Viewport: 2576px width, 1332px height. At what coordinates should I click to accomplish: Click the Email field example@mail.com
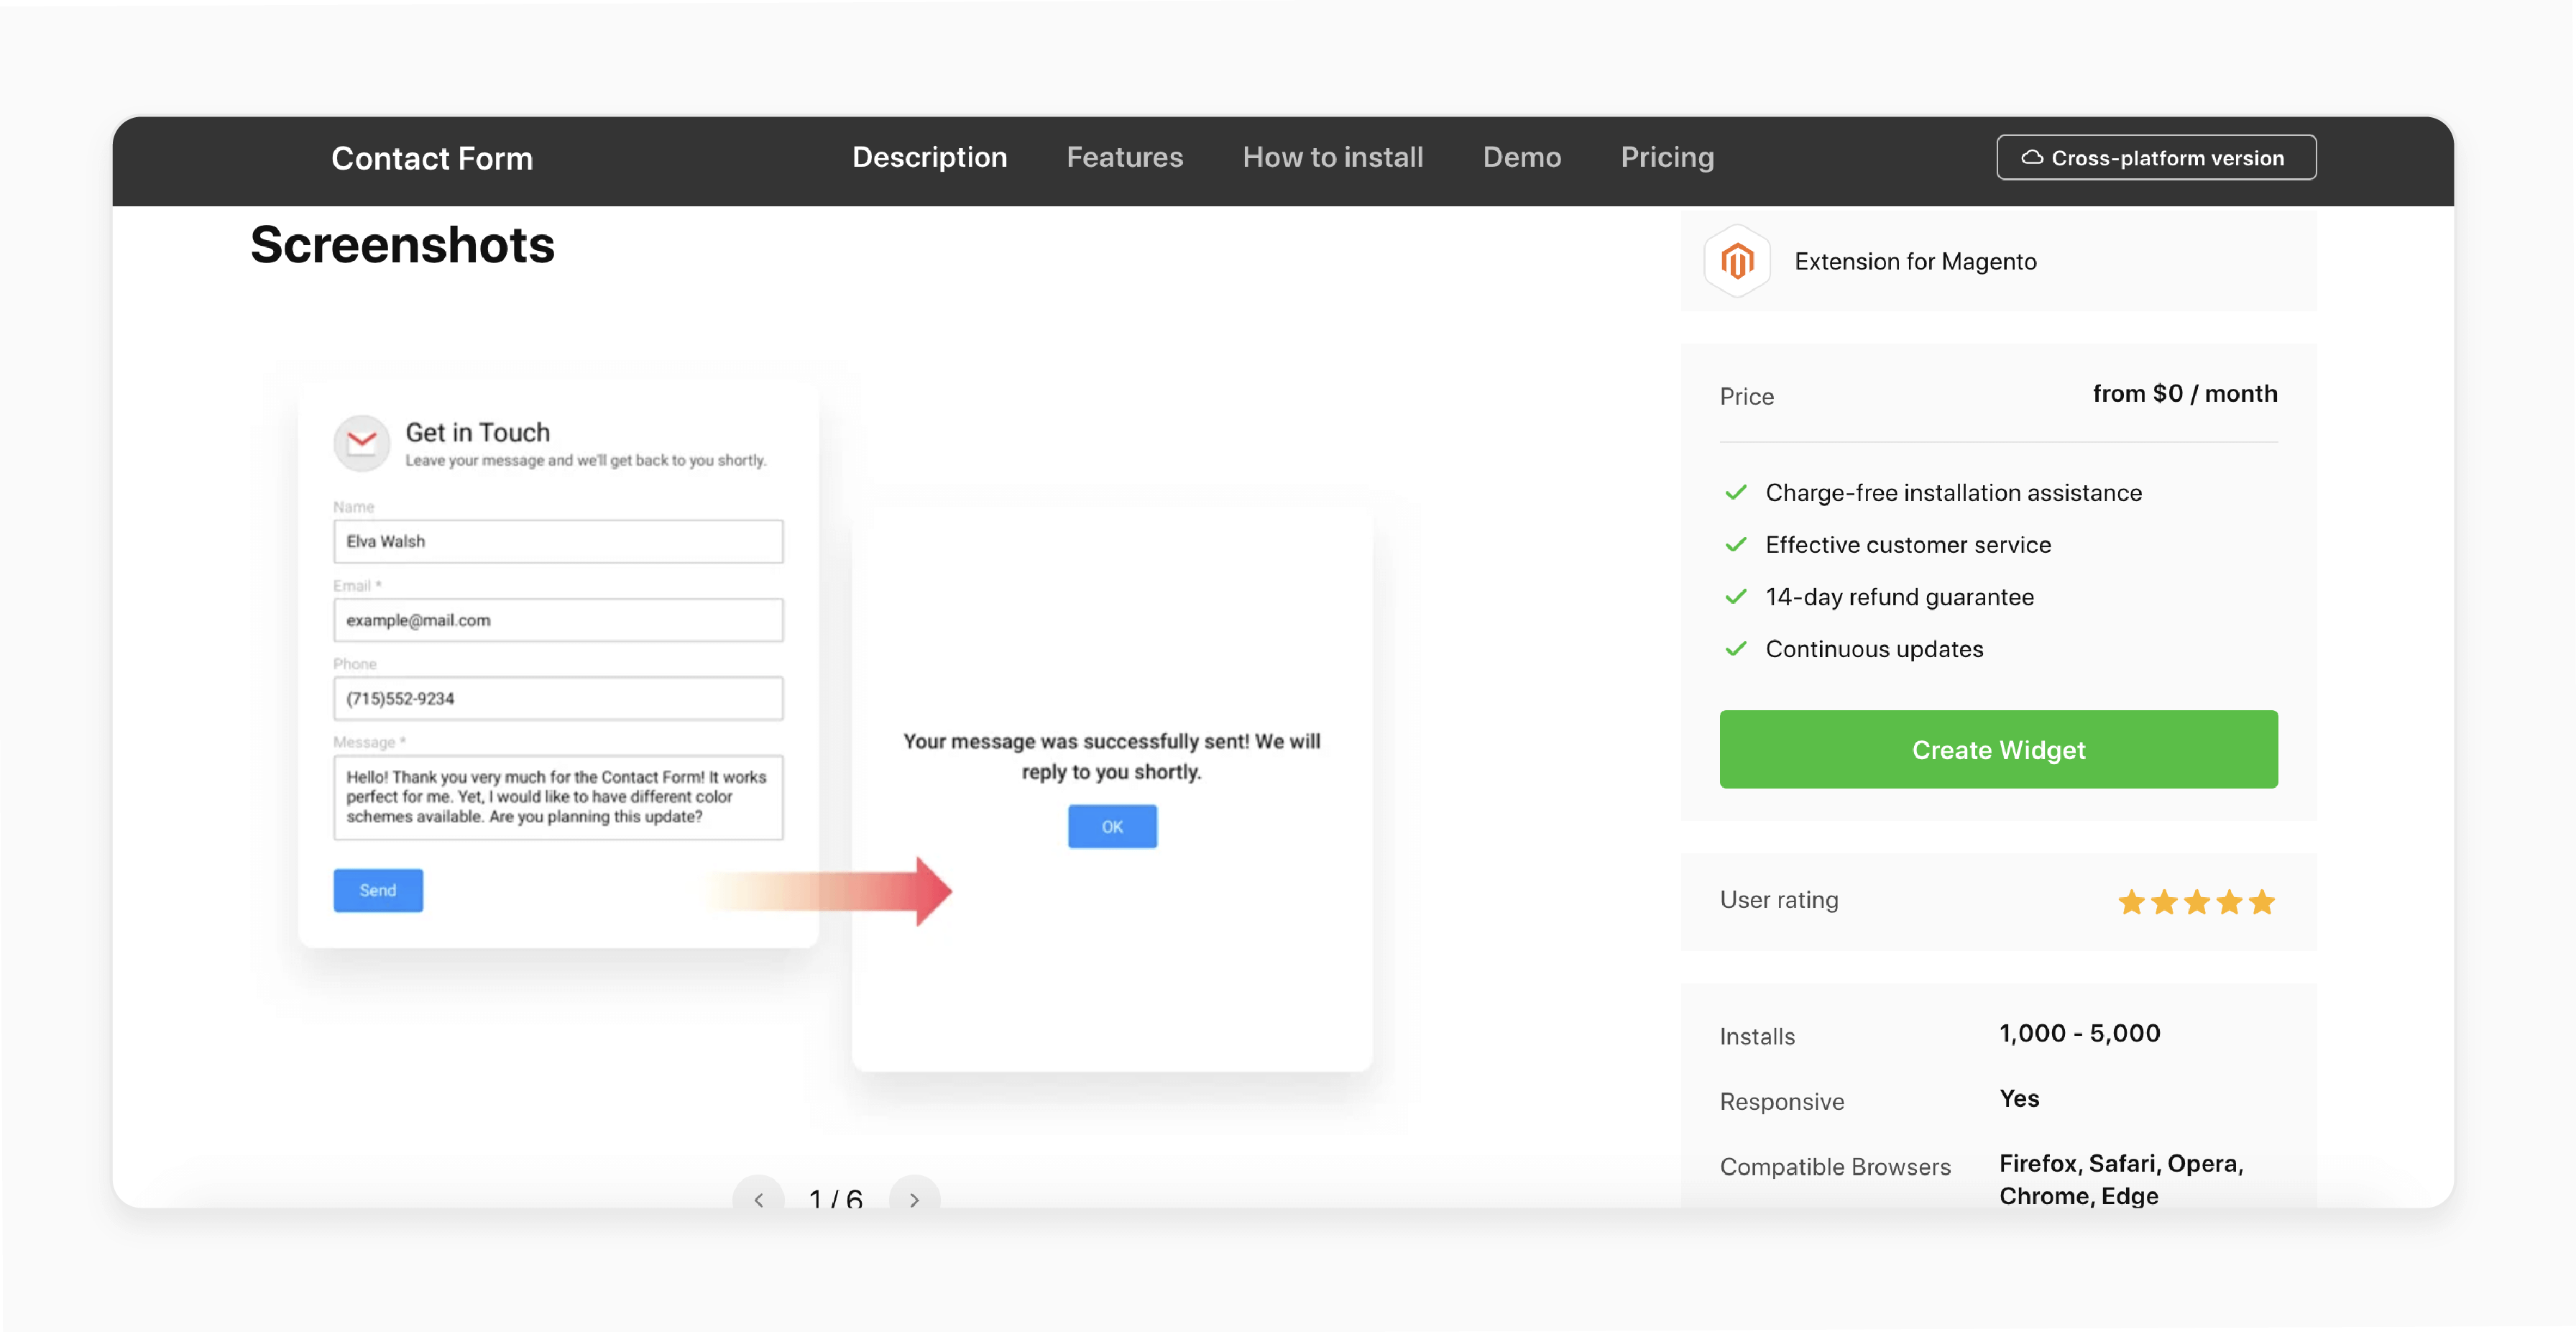(558, 620)
